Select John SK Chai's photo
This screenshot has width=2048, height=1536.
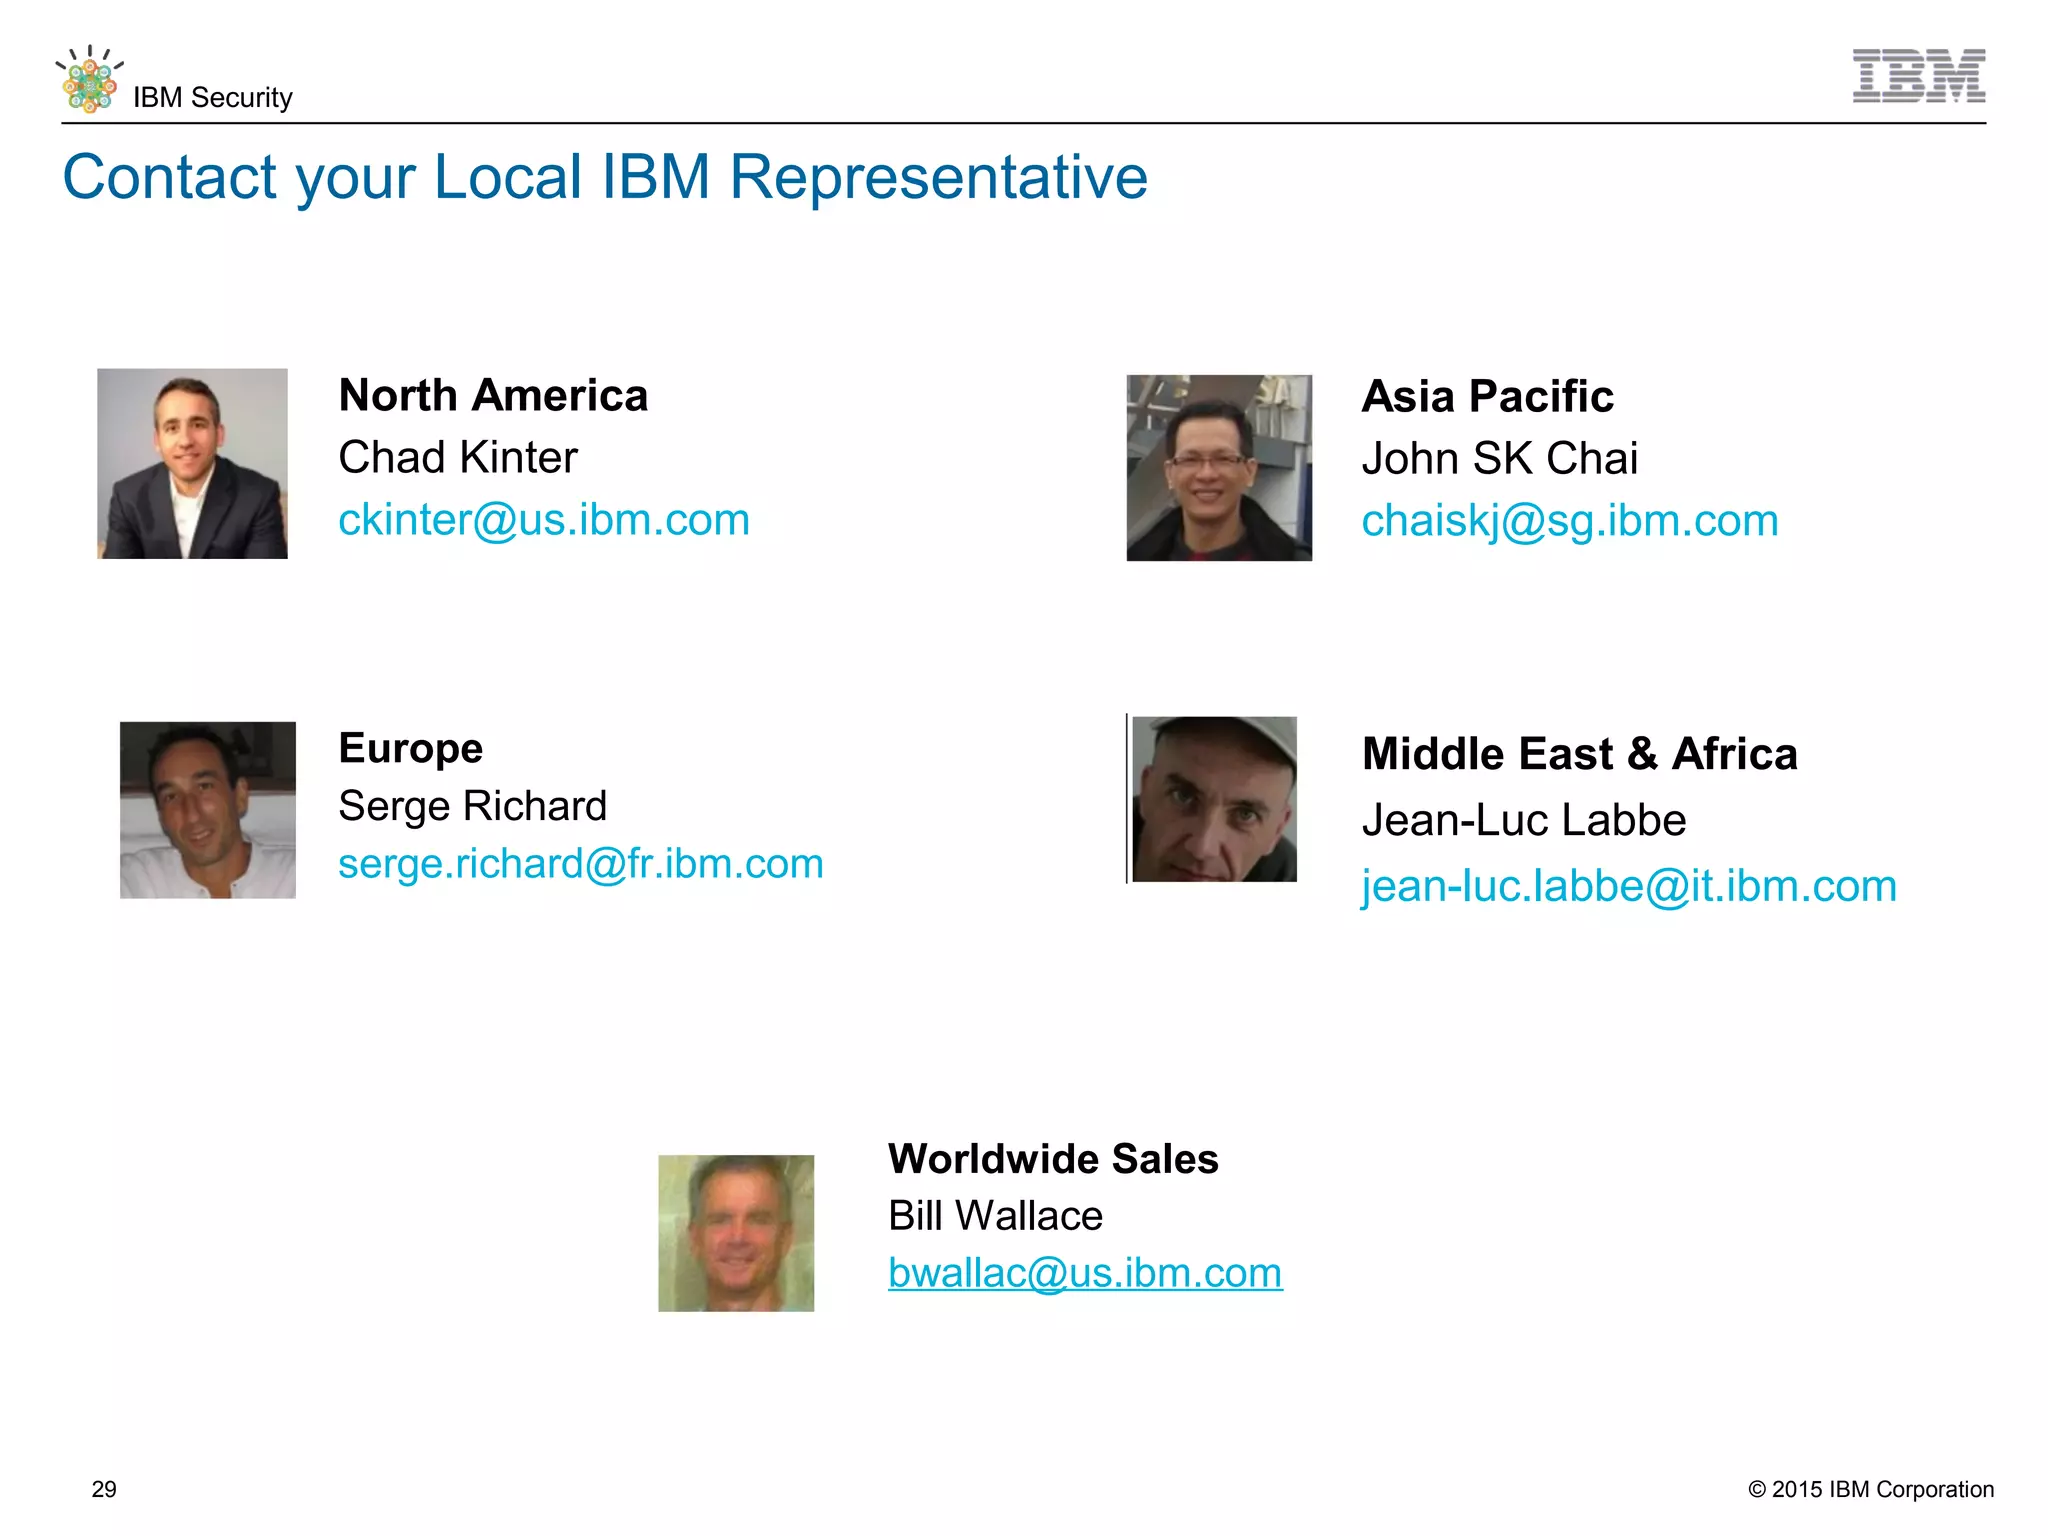point(1219,468)
